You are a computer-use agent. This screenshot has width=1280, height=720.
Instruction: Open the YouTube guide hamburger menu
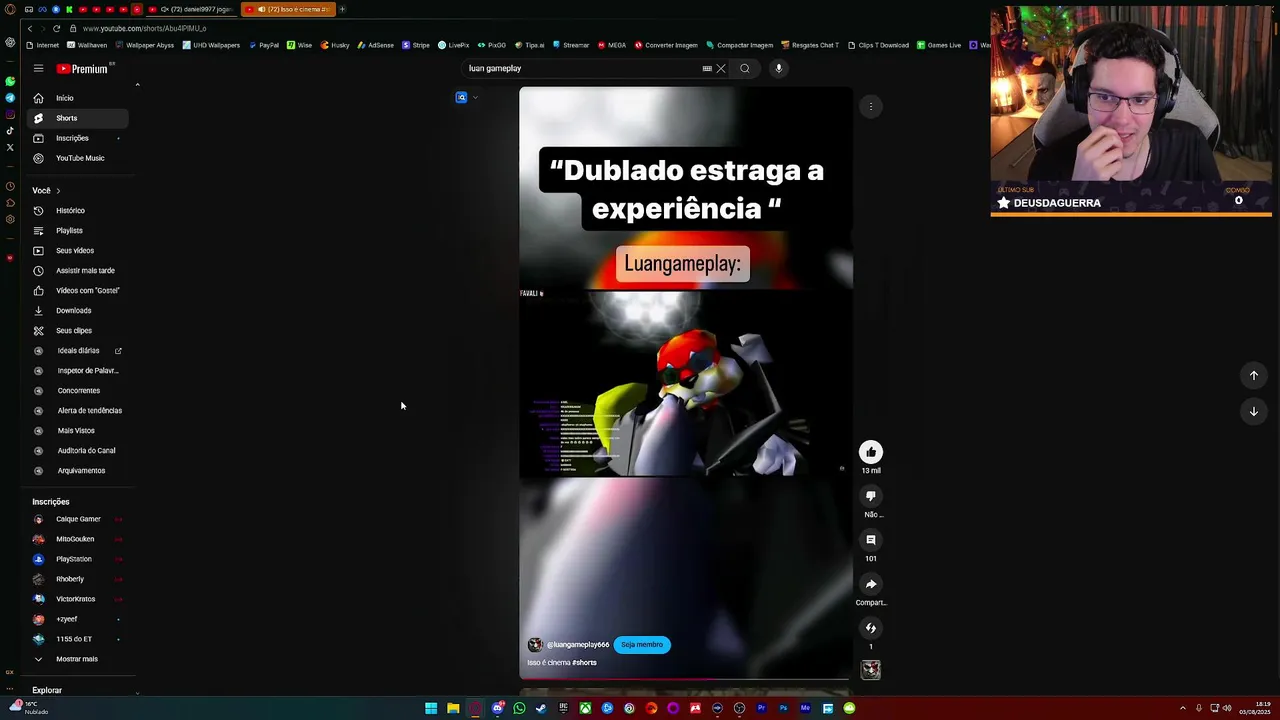(38, 69)
